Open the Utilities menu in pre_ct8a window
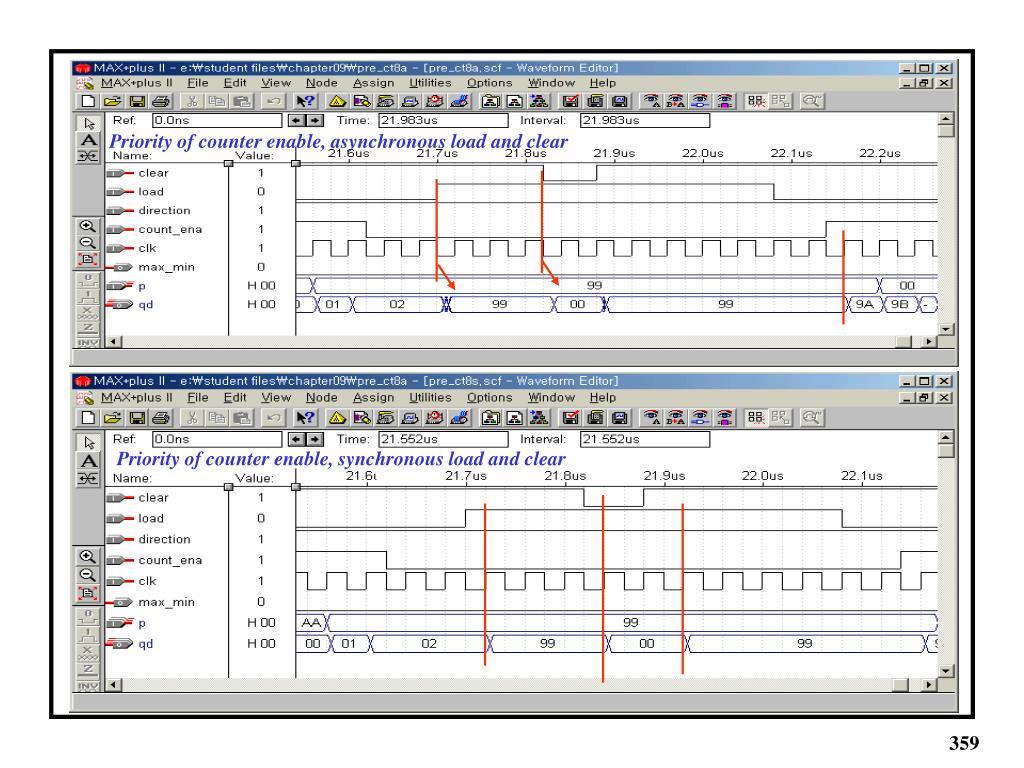1024x768 pixels. pyautogui.click(x=430, y=83)
